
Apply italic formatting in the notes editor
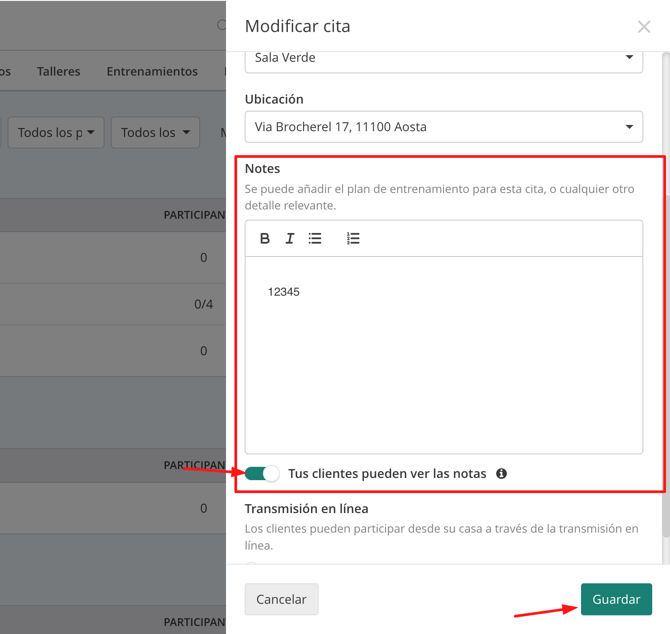click(290, 238)
